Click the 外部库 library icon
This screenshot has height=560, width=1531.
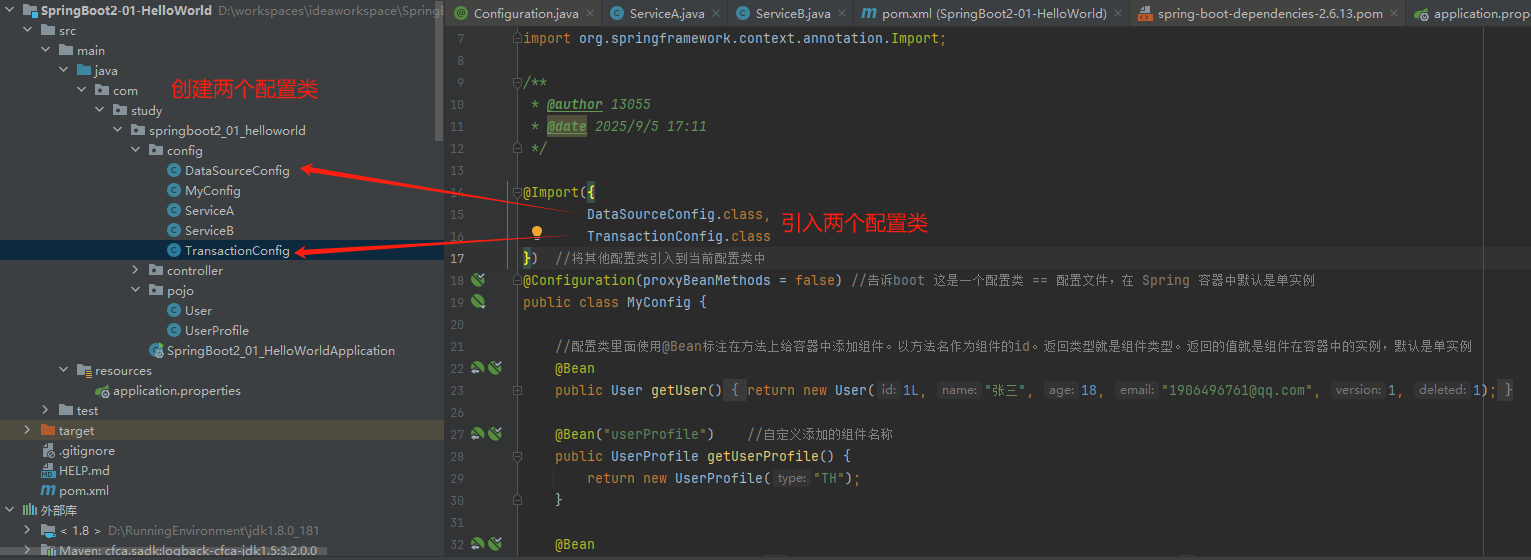[30, 510]
